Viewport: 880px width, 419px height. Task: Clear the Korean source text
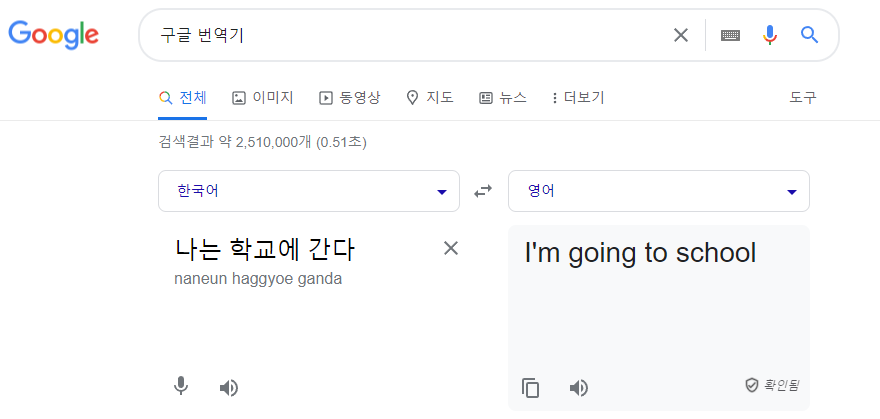pyautogui.click(x=451, y=248)
